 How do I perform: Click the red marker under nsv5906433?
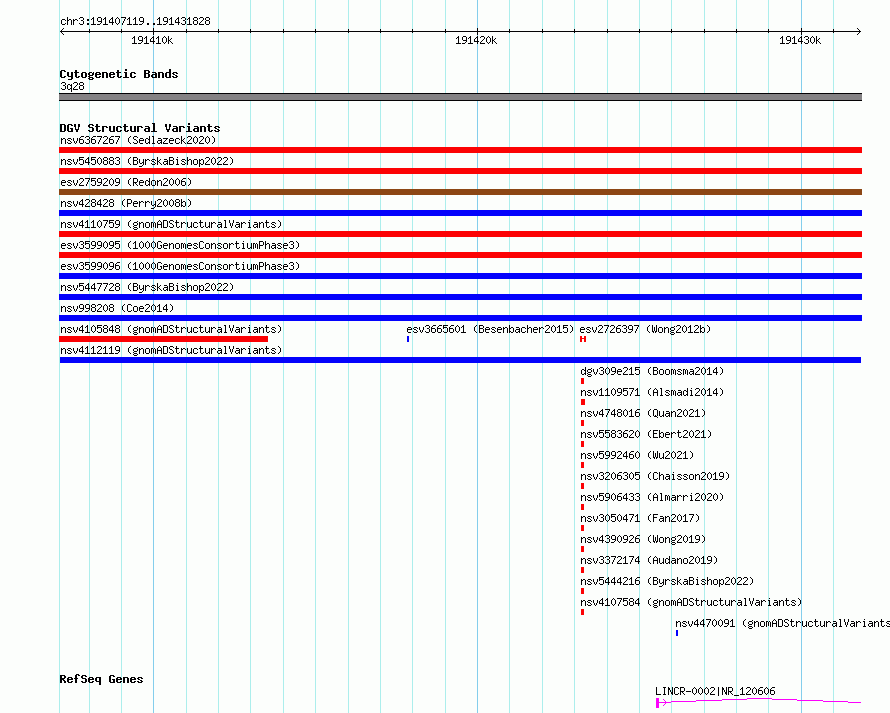[x=582, y=507]
